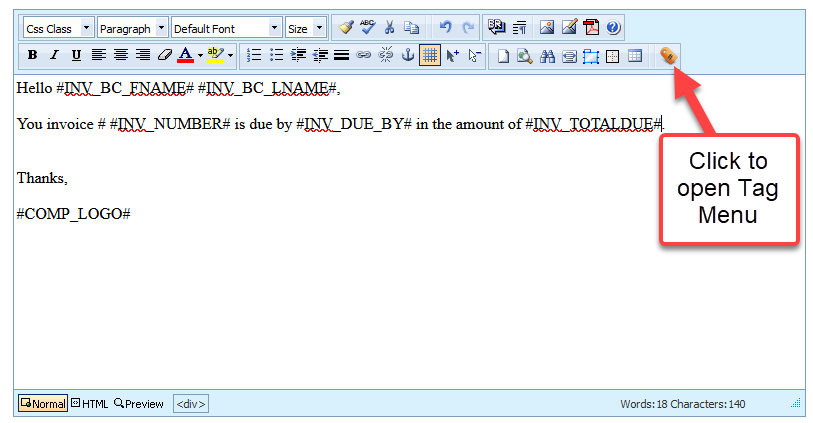Toggle the grid borders button
Viewport: 813px width, 423px height.
tap(429, 56)
